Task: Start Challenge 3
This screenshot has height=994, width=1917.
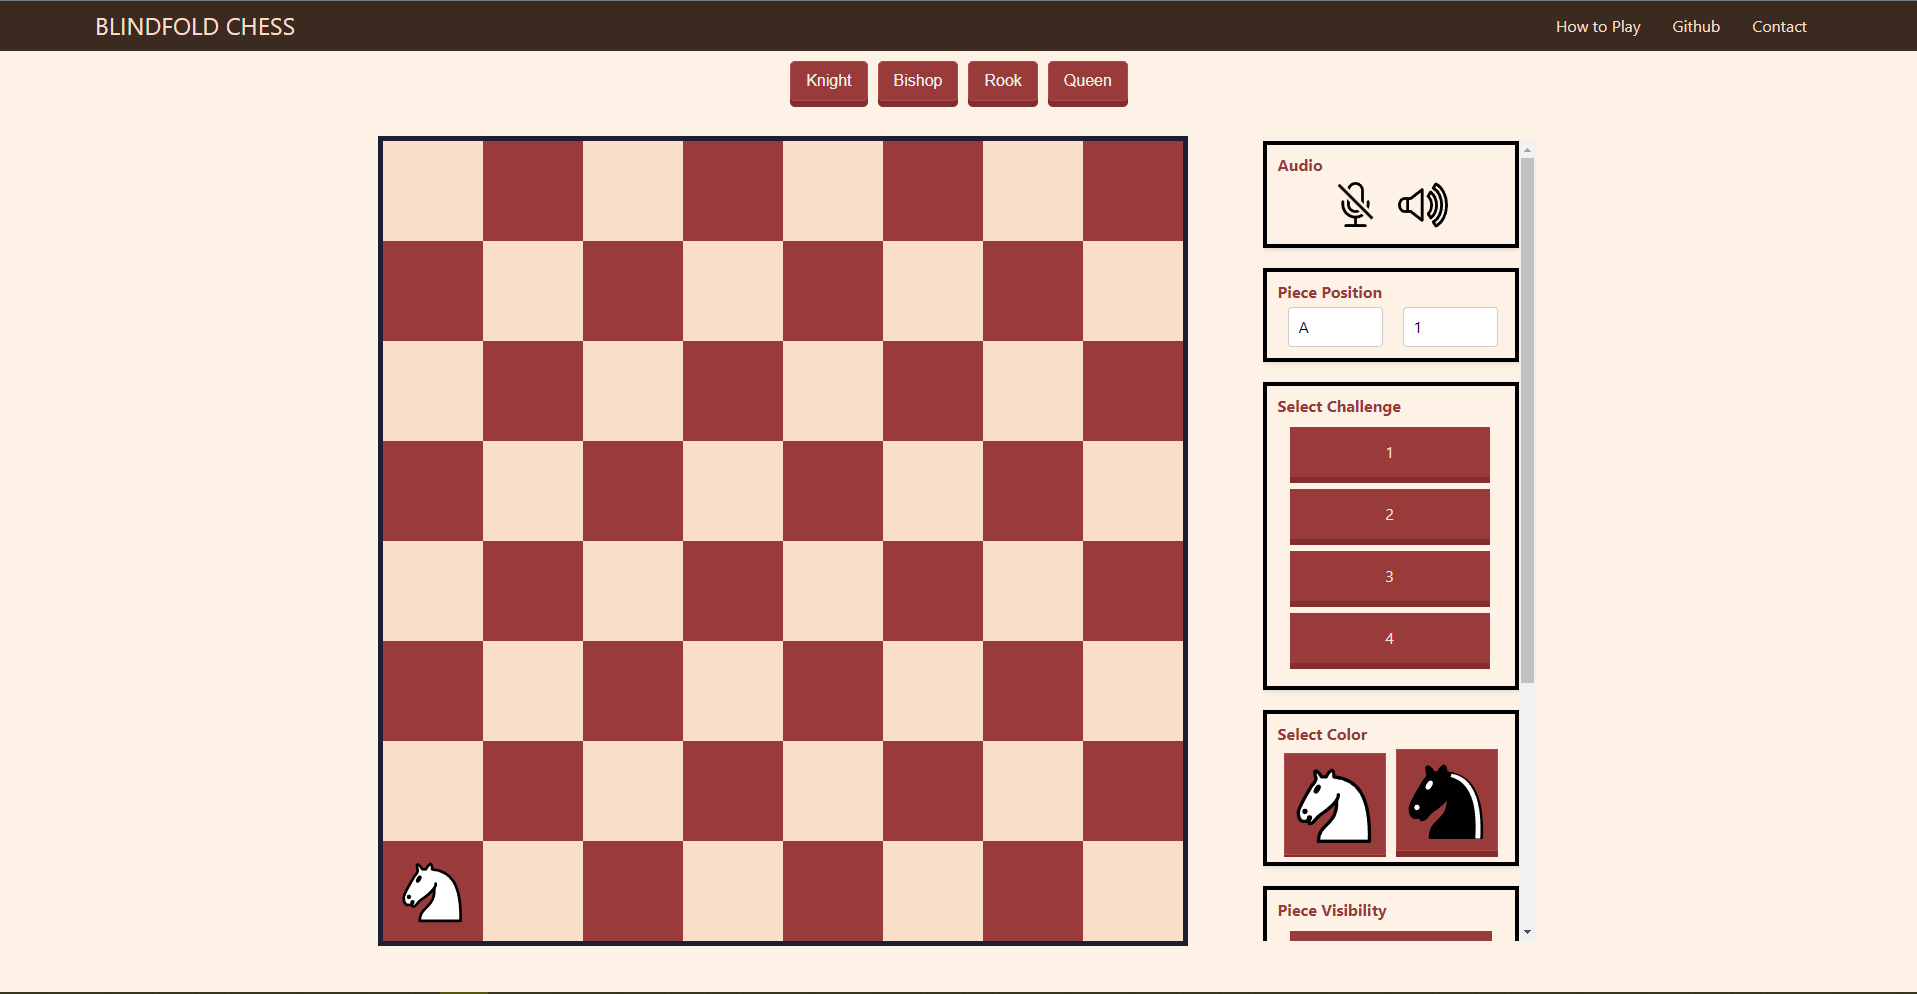Action: 1389,577
